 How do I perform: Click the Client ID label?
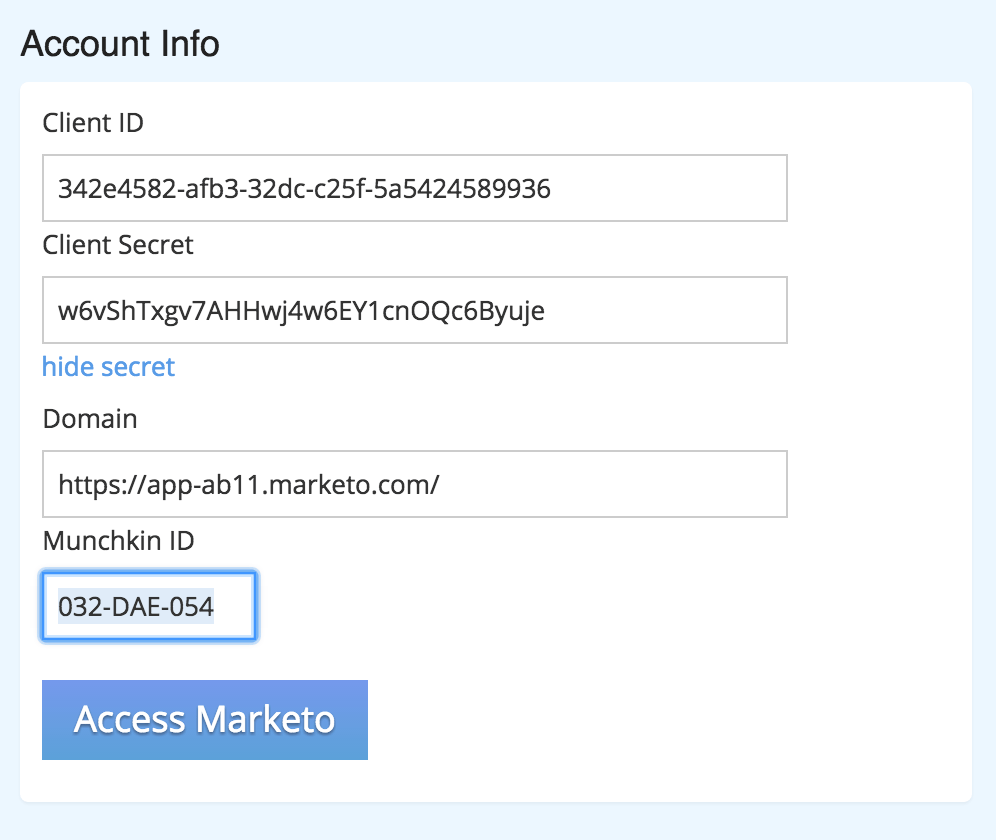[x=93, y=123]
